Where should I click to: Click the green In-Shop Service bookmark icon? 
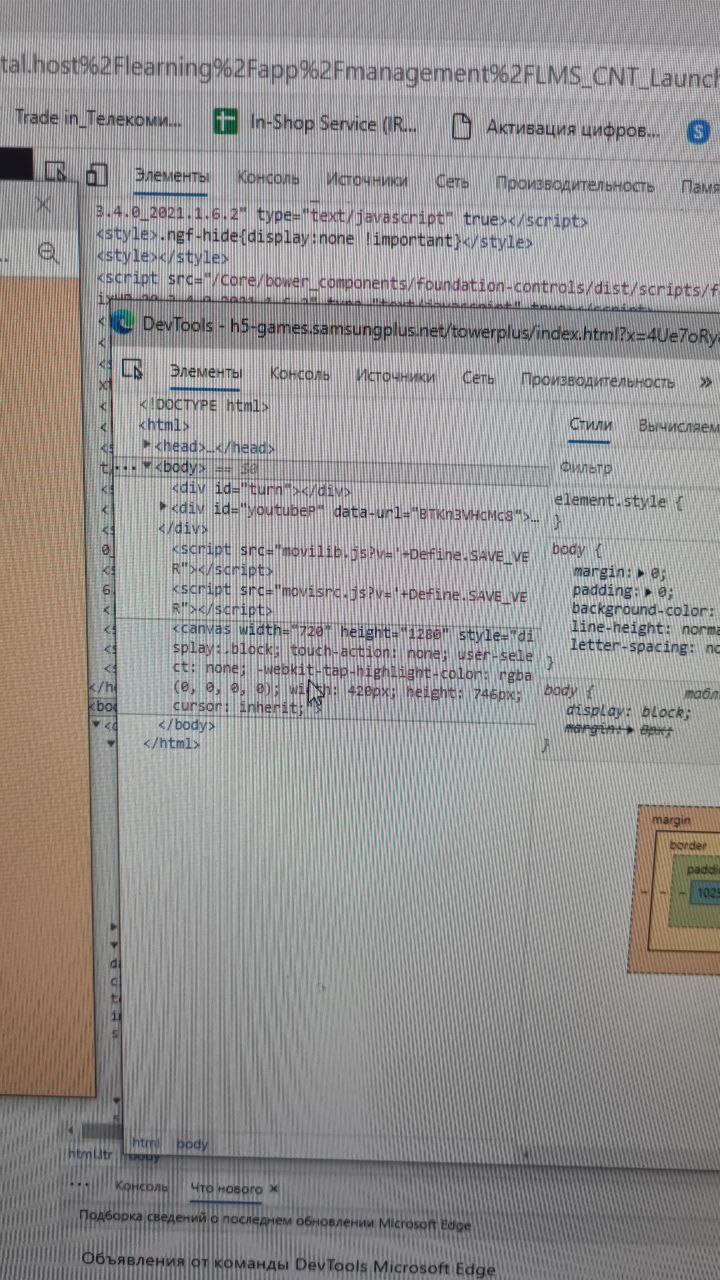point(225,122)
